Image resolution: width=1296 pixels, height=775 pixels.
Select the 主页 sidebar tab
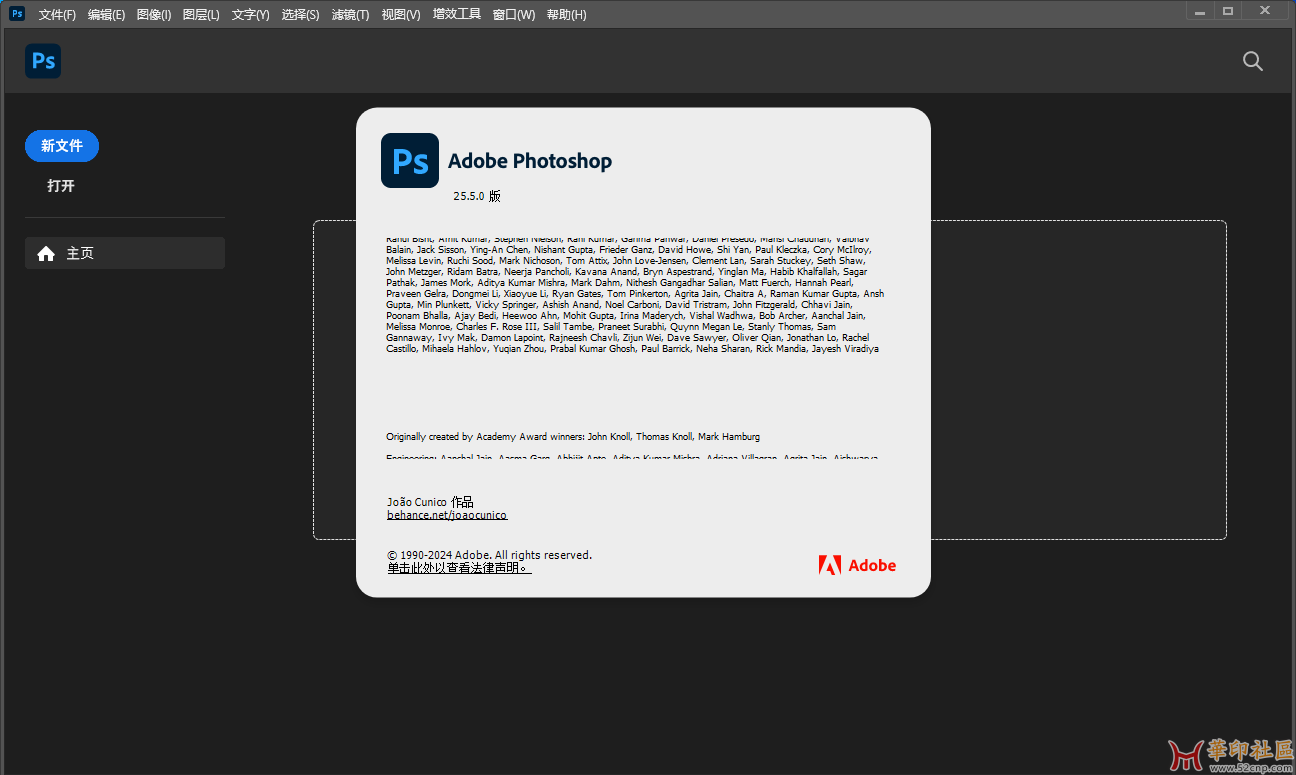click(x=125, y=253)
